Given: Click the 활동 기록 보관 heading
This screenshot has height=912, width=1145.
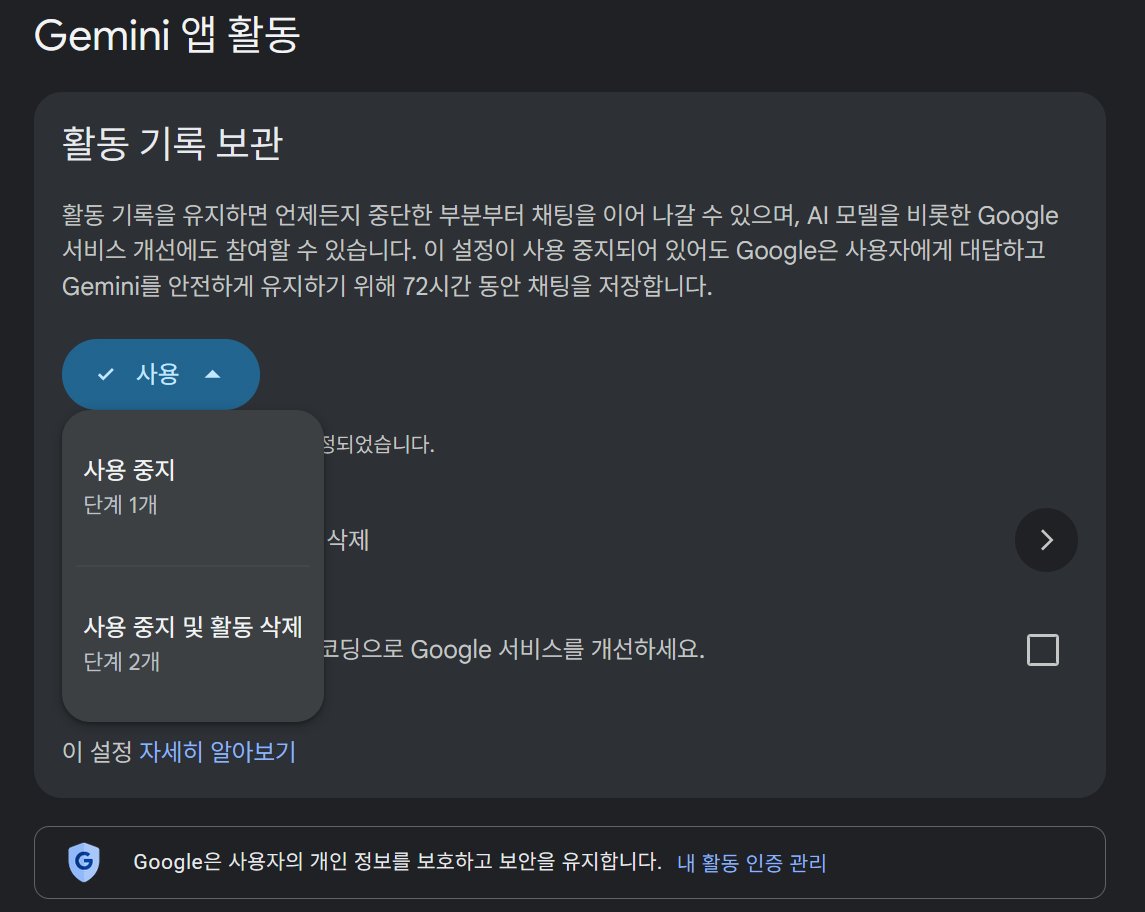Looking at the screenshot, I should pyautogui.click(x=172, y=143).
